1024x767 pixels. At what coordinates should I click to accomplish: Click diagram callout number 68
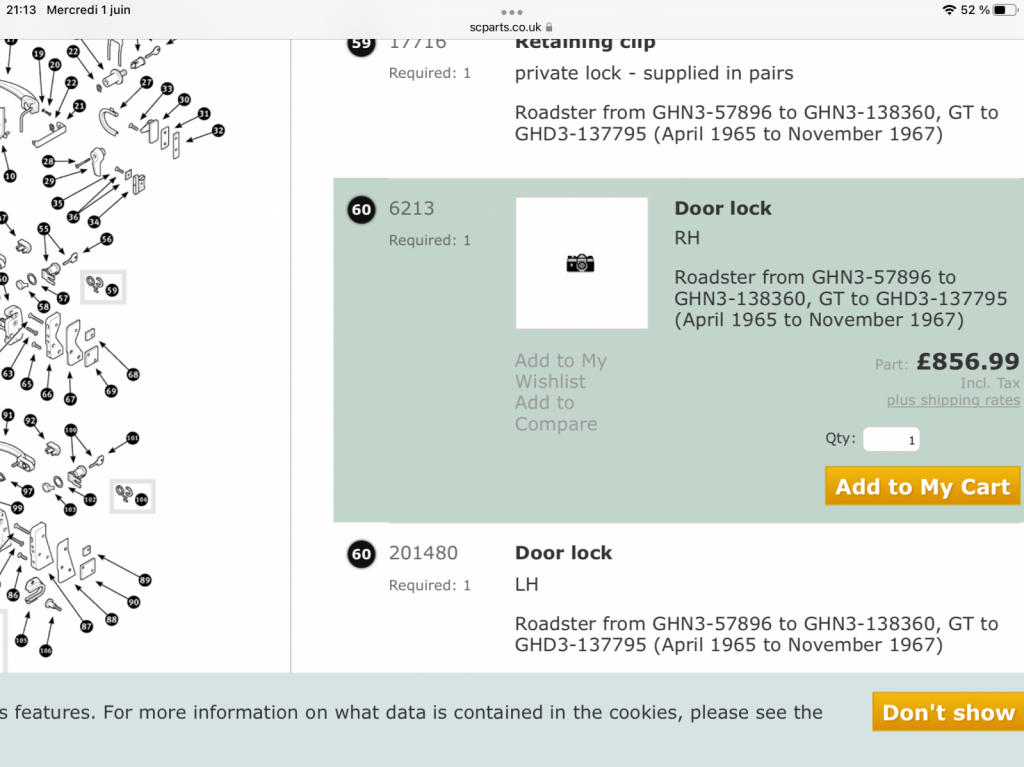tap(133, 374)
